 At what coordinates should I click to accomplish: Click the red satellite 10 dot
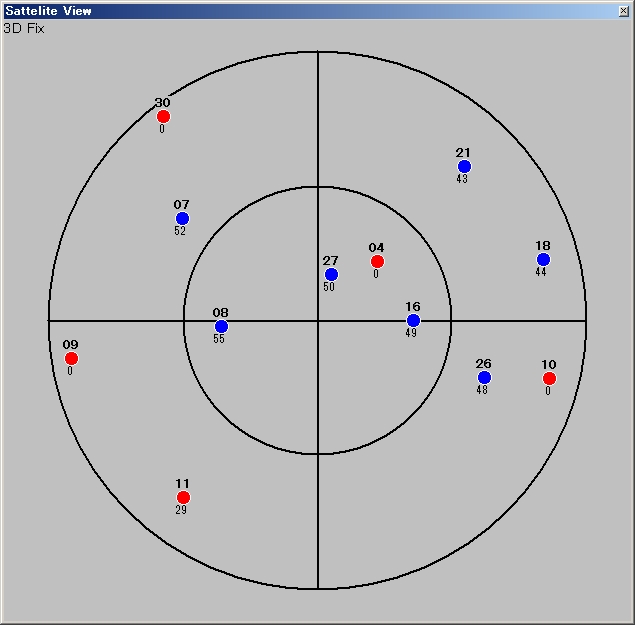click(x=549, y=379)
